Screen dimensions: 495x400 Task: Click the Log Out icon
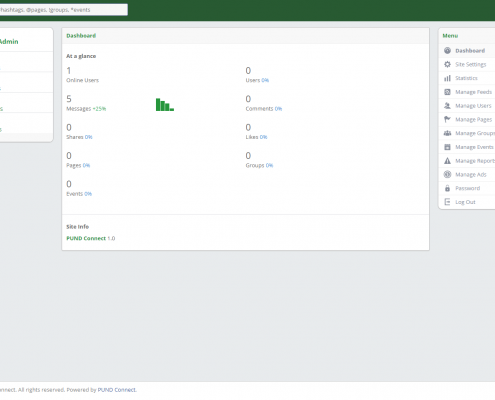point(447,202)
